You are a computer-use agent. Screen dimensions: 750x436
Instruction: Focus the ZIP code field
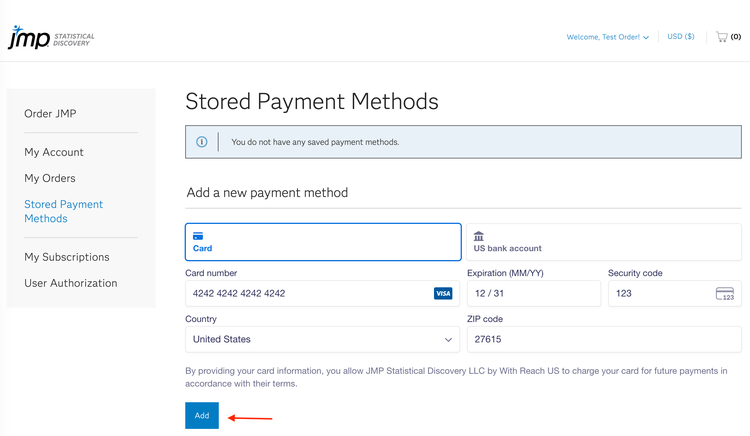coord(604,339)
